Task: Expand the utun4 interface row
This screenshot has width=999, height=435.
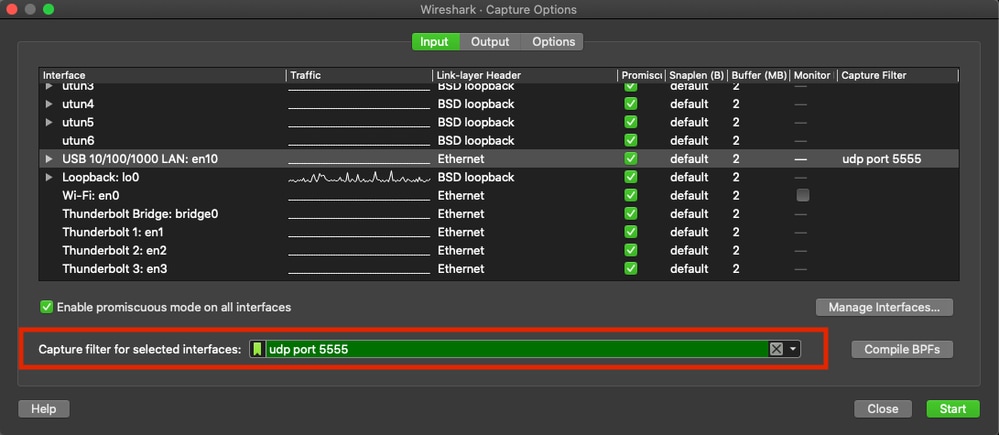Action: pos(49,104)
